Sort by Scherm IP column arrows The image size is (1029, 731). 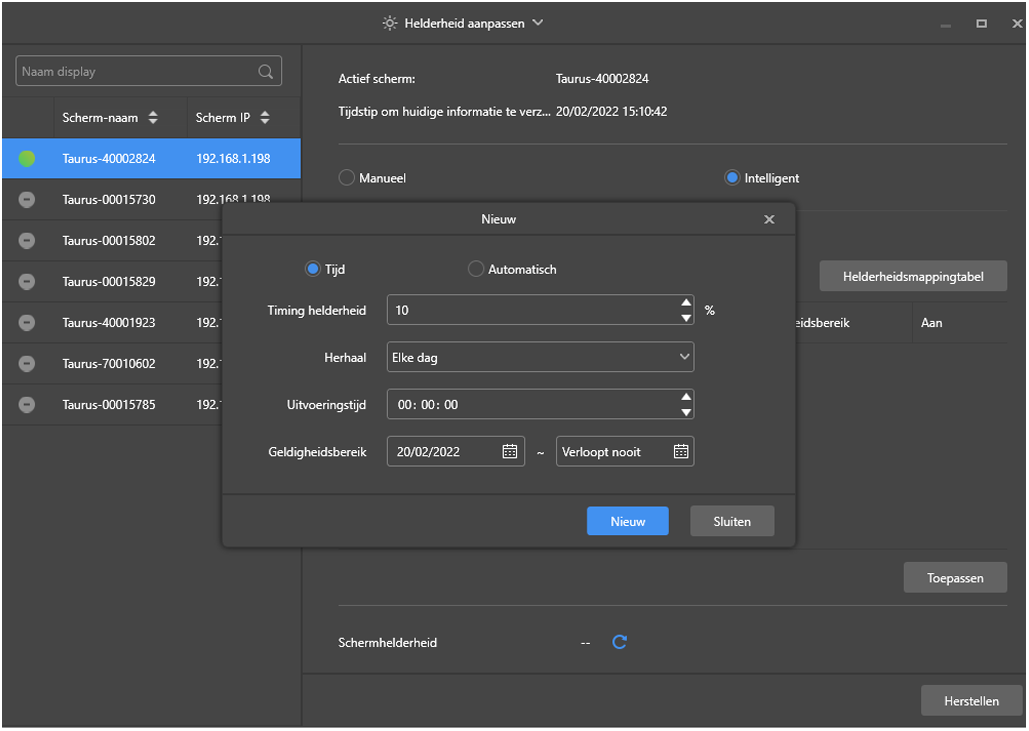point(264,117)
